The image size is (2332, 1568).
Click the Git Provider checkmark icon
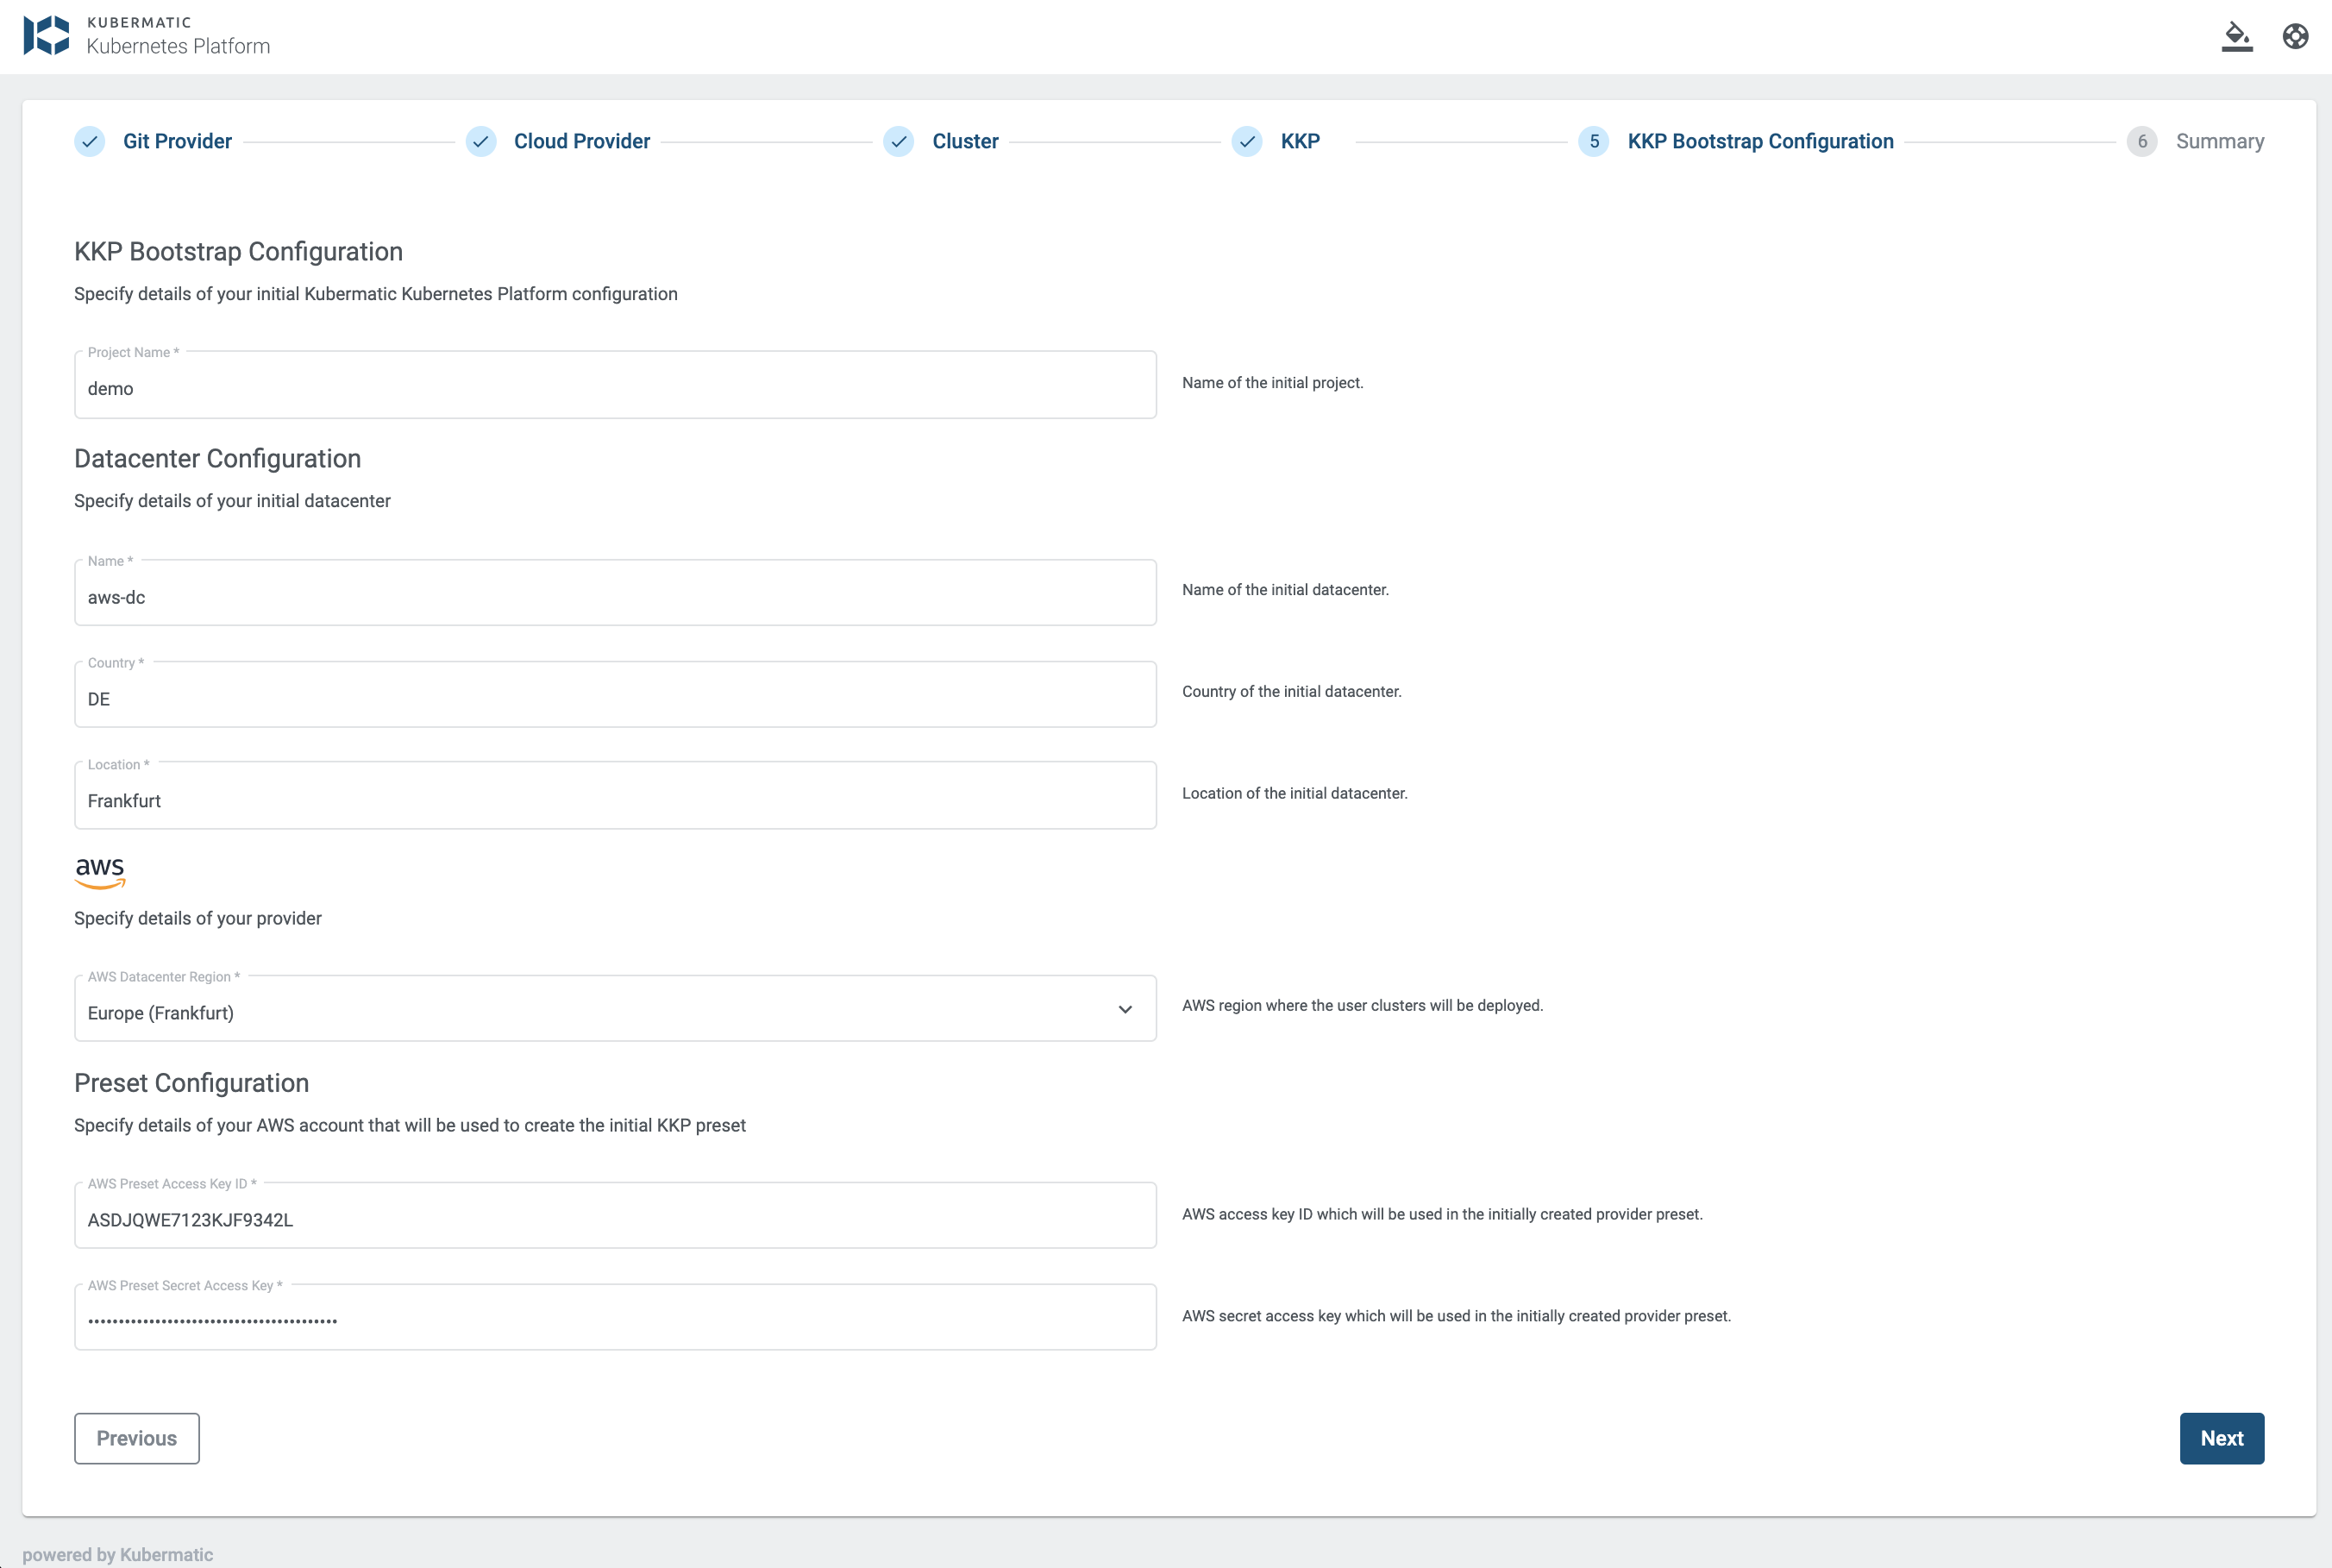(x=90, y=141)
